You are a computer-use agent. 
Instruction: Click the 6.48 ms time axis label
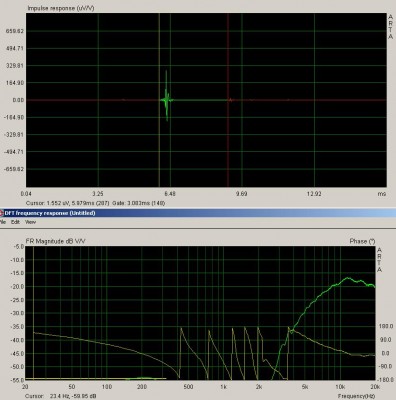coord(170,194)
